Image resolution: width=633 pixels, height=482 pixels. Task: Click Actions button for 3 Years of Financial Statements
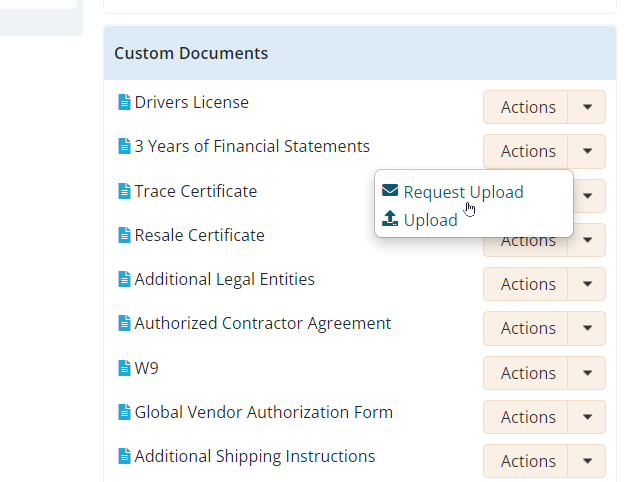pyautogui.click(x=526, y=151)
